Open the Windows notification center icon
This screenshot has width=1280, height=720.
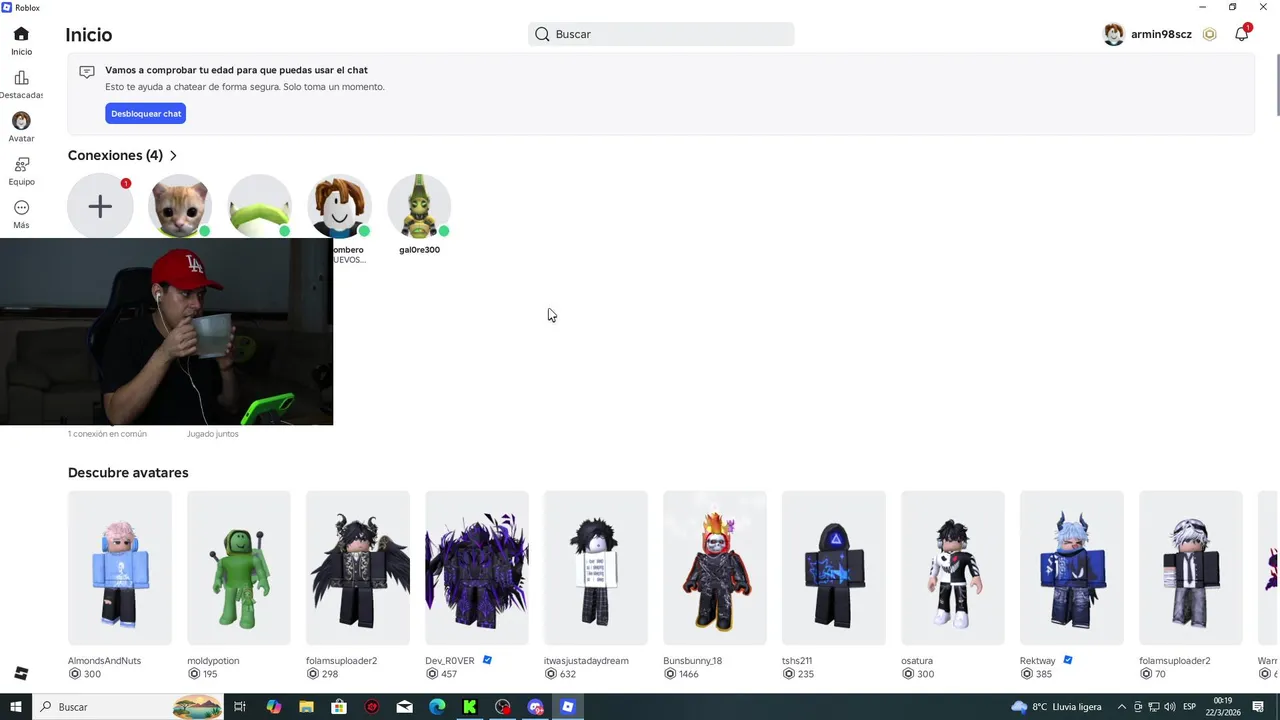(x=1258, y=707)
